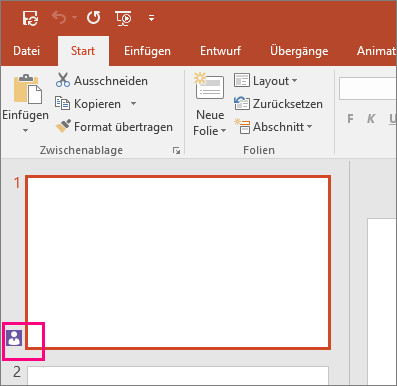Select the Start ribbon tab
This screenshot has width=397, height=386.
(83, 51)
